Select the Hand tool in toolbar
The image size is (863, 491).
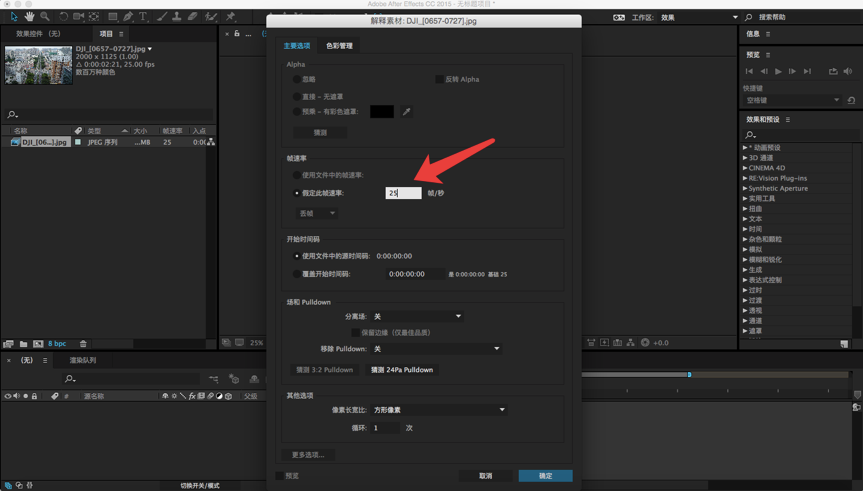click(29, 17)
